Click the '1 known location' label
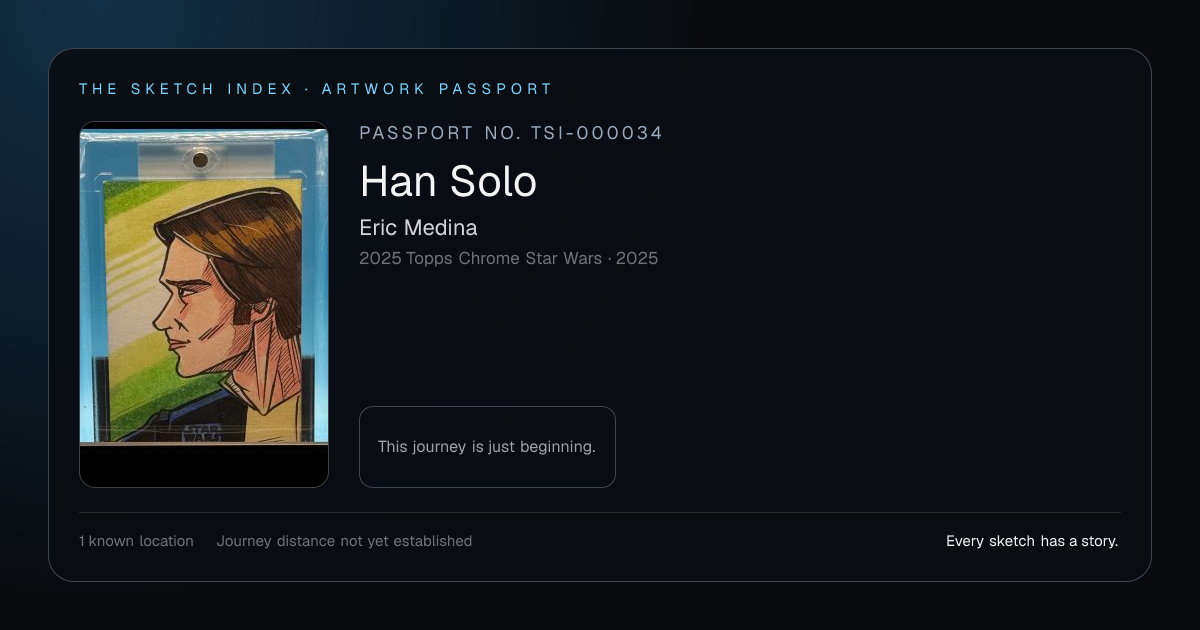 (136, 541)
